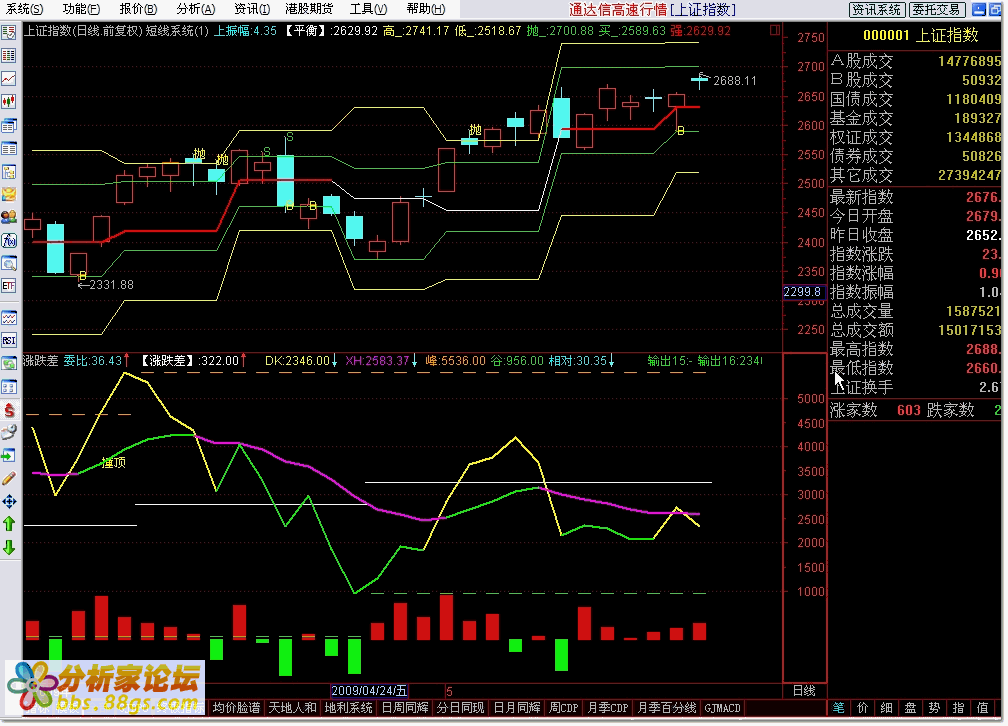Click the quote table grid icon
The width and height of the screenshot is (1008, 726).
click(x=9, y=56)
